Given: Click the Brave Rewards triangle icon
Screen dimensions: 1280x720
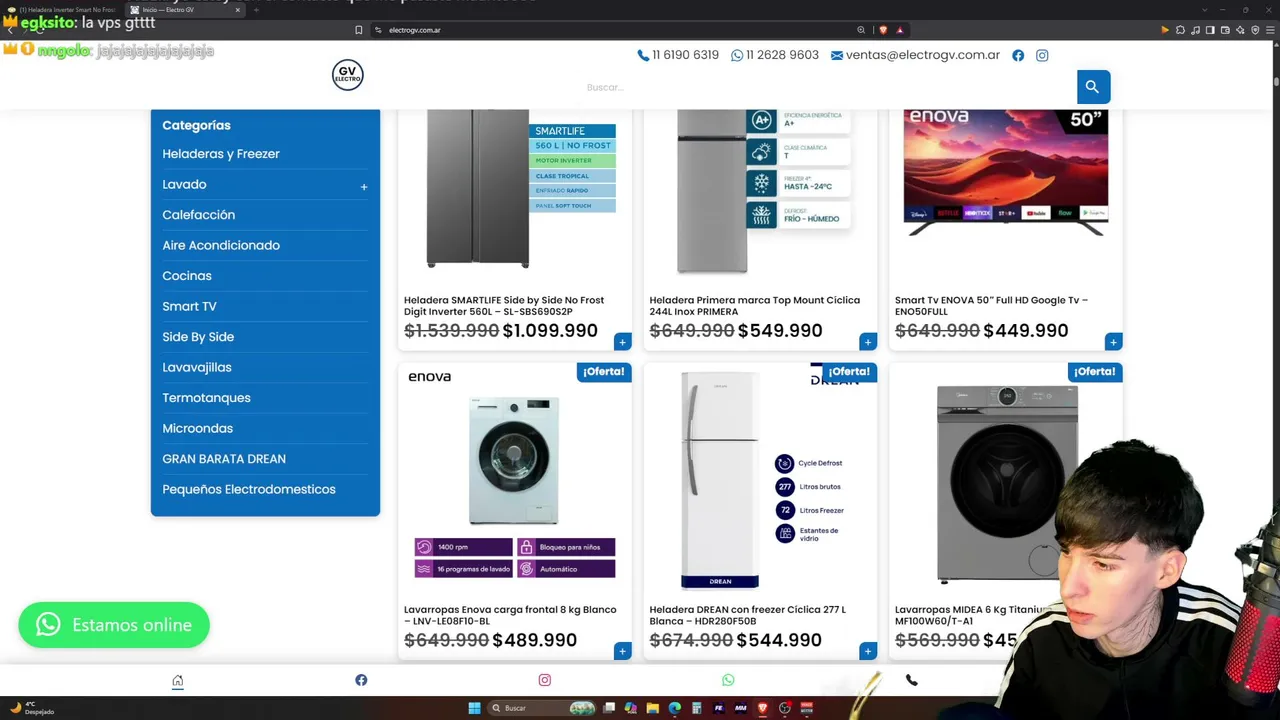Looking at the screenshot, I should tap(900, 30).
